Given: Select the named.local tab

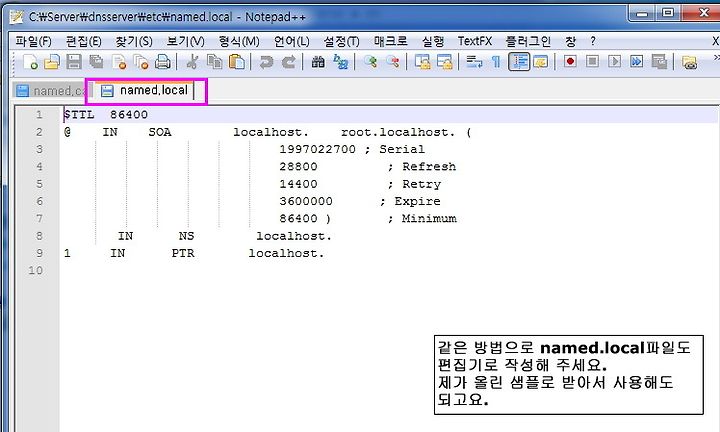Looking at the screenshot, I should coord(146,90).
